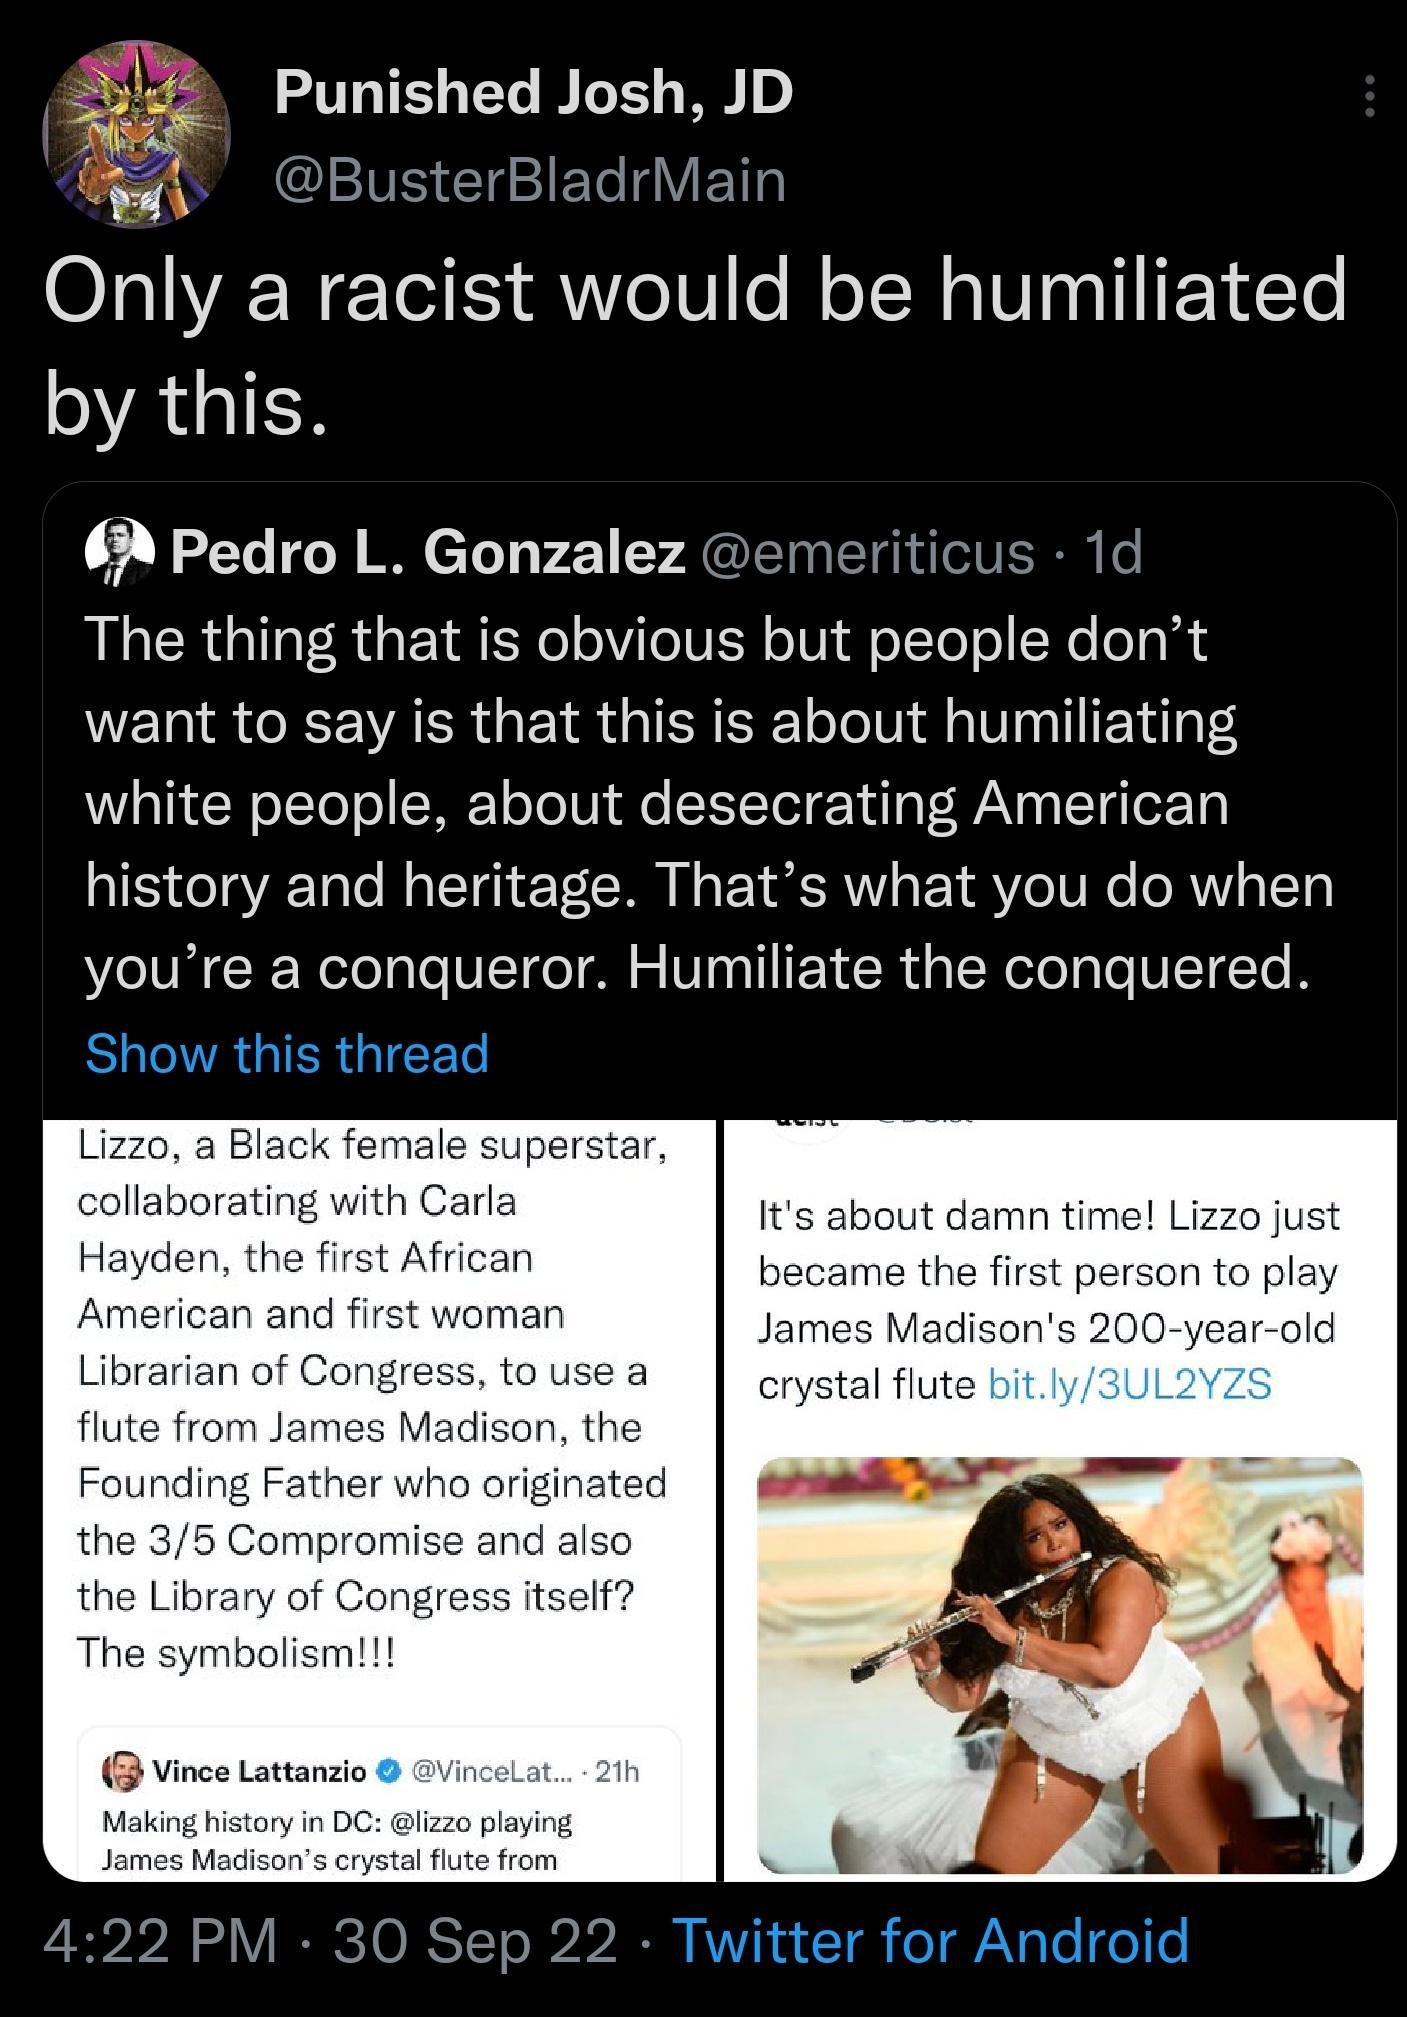This screenshot has height=2017, width=1407.
Task: Open the "Show this thread" link
Action: coord(285,1052)
